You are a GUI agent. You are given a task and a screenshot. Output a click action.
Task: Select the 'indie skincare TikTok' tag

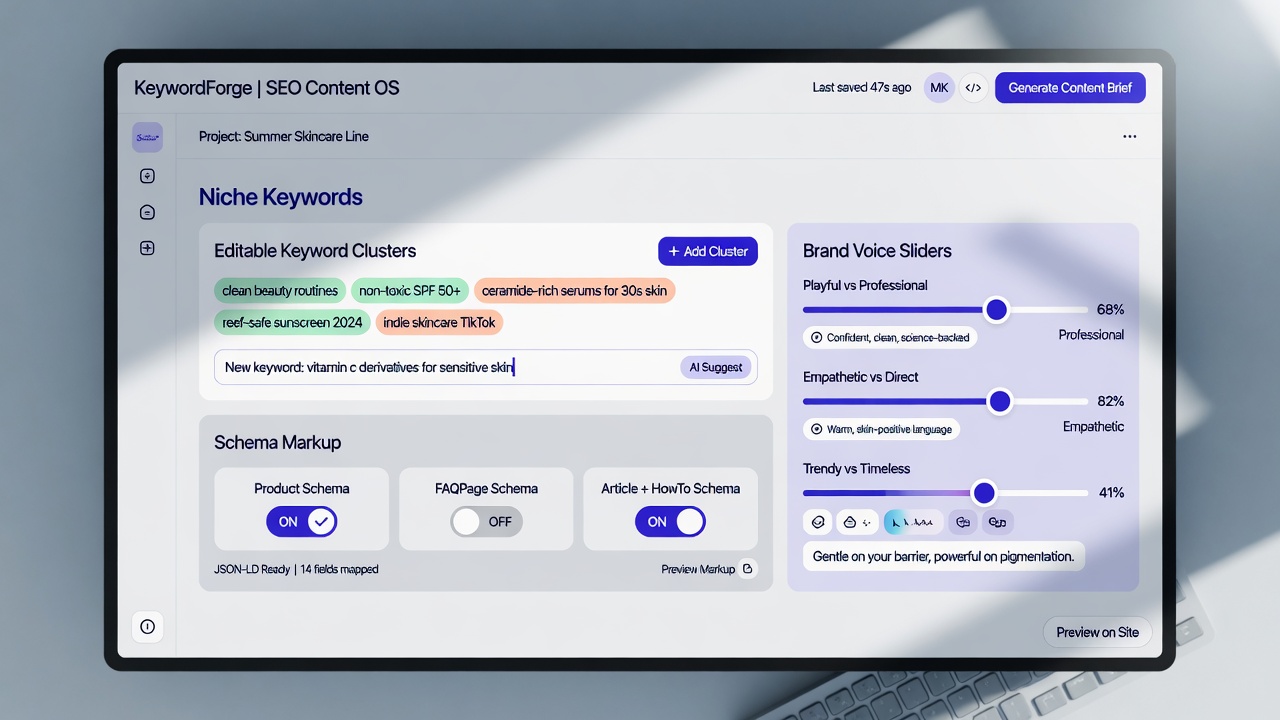click(439, 322)
